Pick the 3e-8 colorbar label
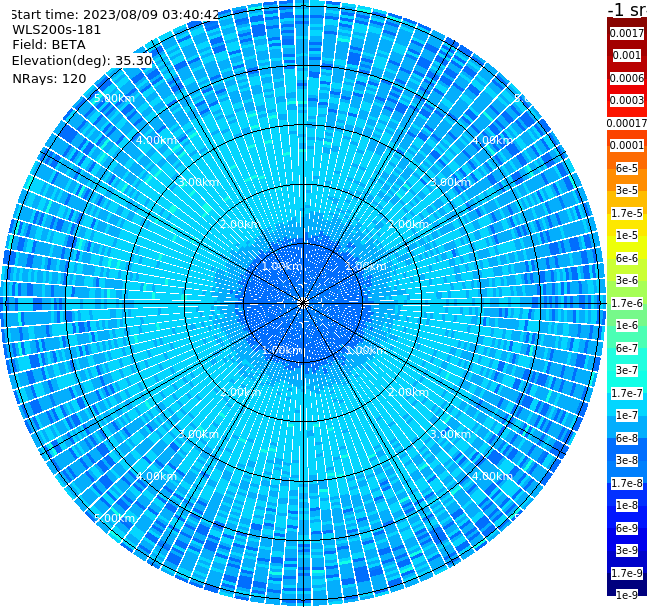 click(627, 460)
